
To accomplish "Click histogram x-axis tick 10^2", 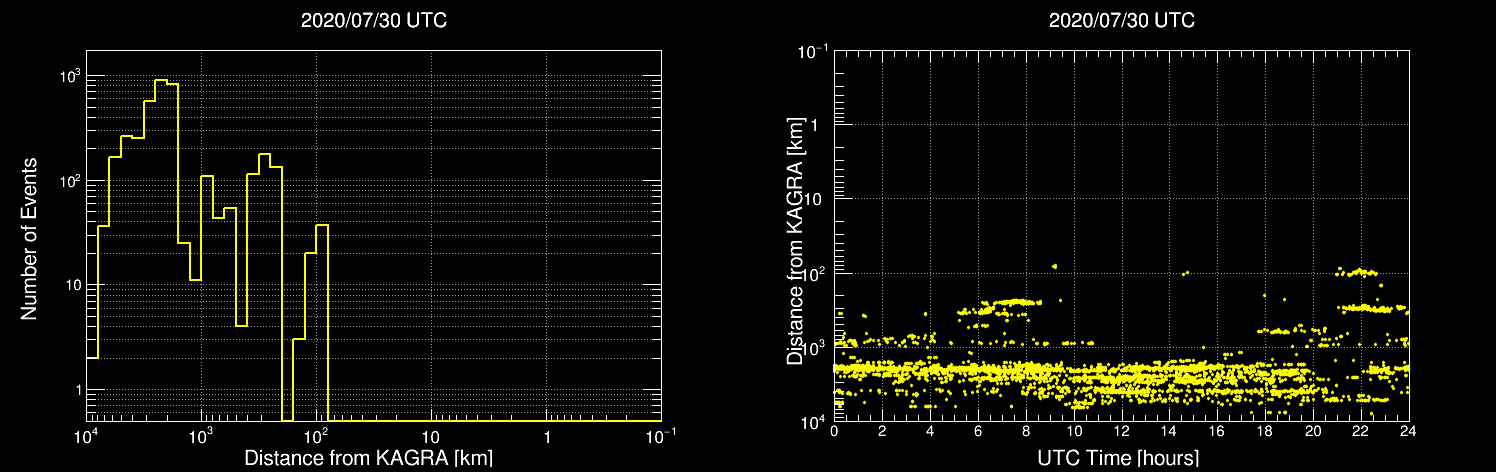I will click(x=317, y=436).
